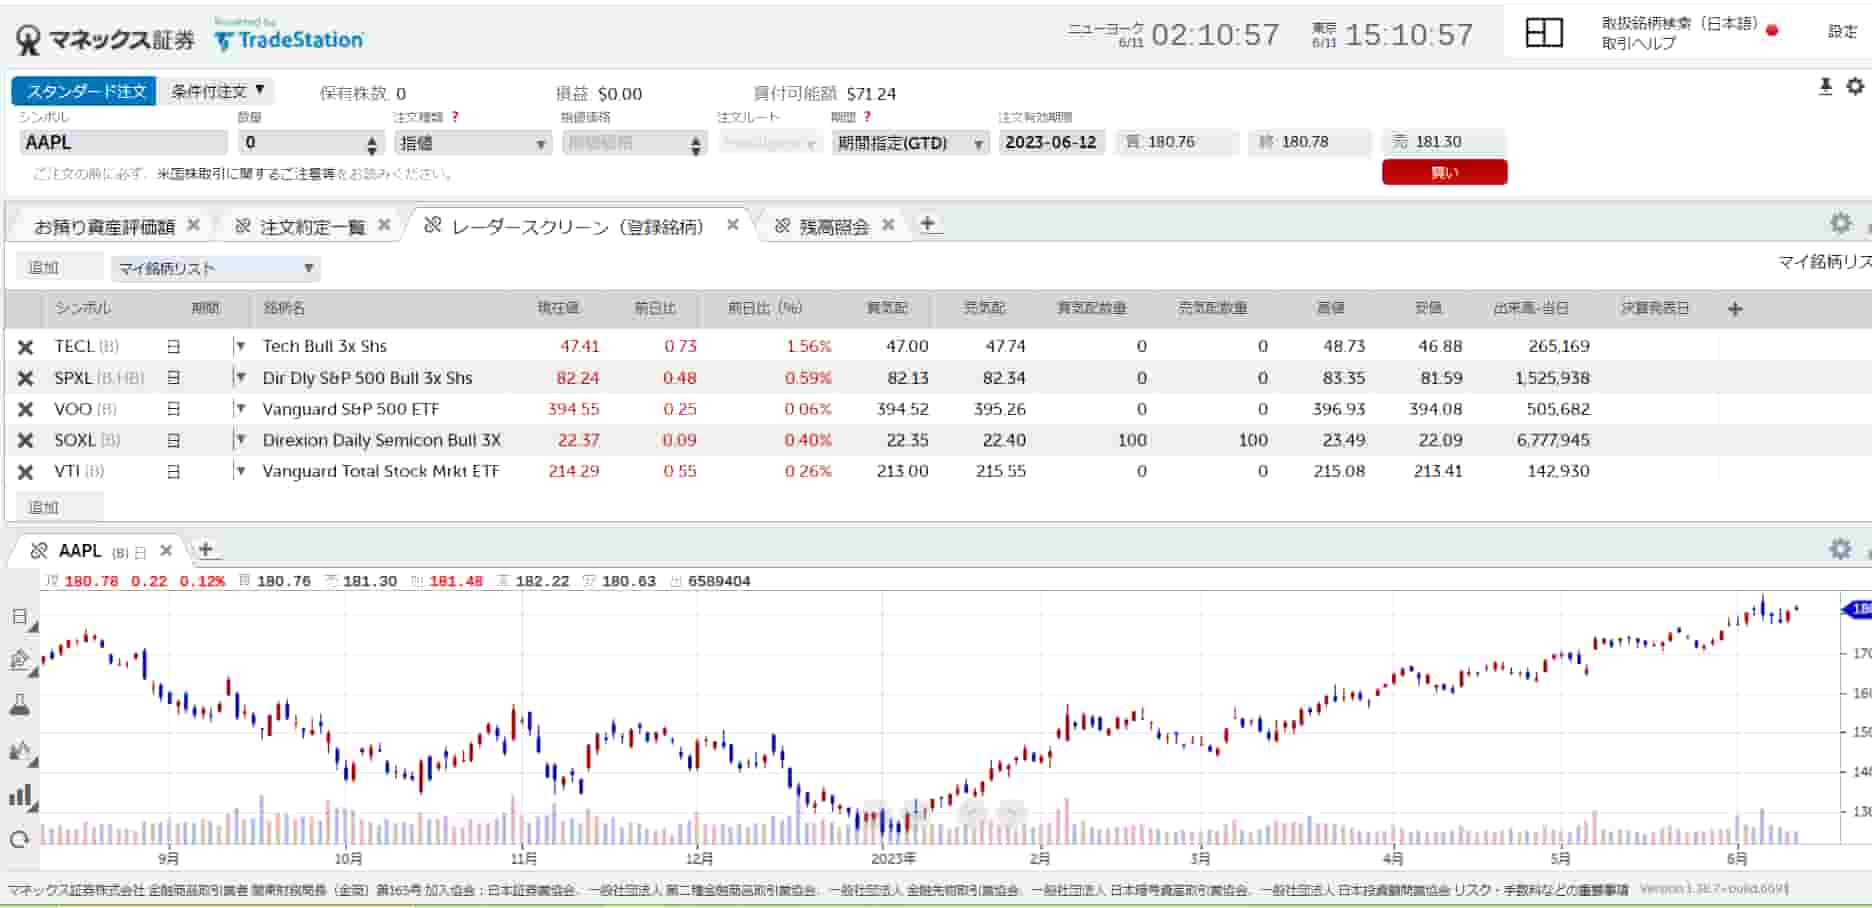This screenshot has height=908, width=1872.
Task: Add new chart tab beside AAPL
Action: 205,548
